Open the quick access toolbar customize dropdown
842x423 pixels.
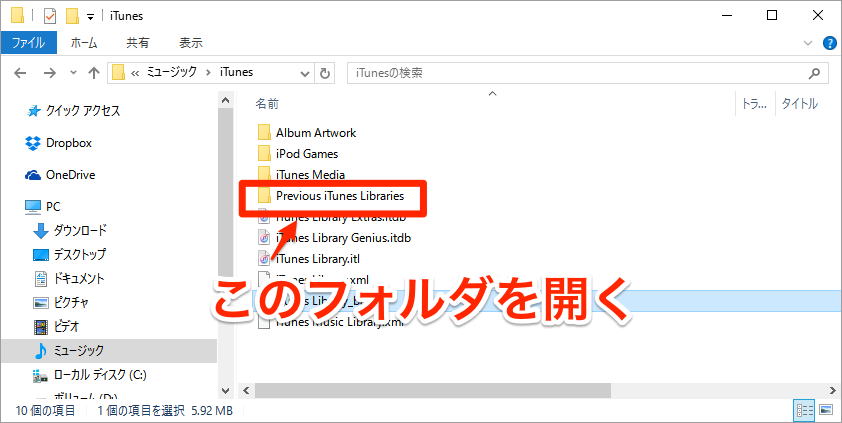(90, 17)
